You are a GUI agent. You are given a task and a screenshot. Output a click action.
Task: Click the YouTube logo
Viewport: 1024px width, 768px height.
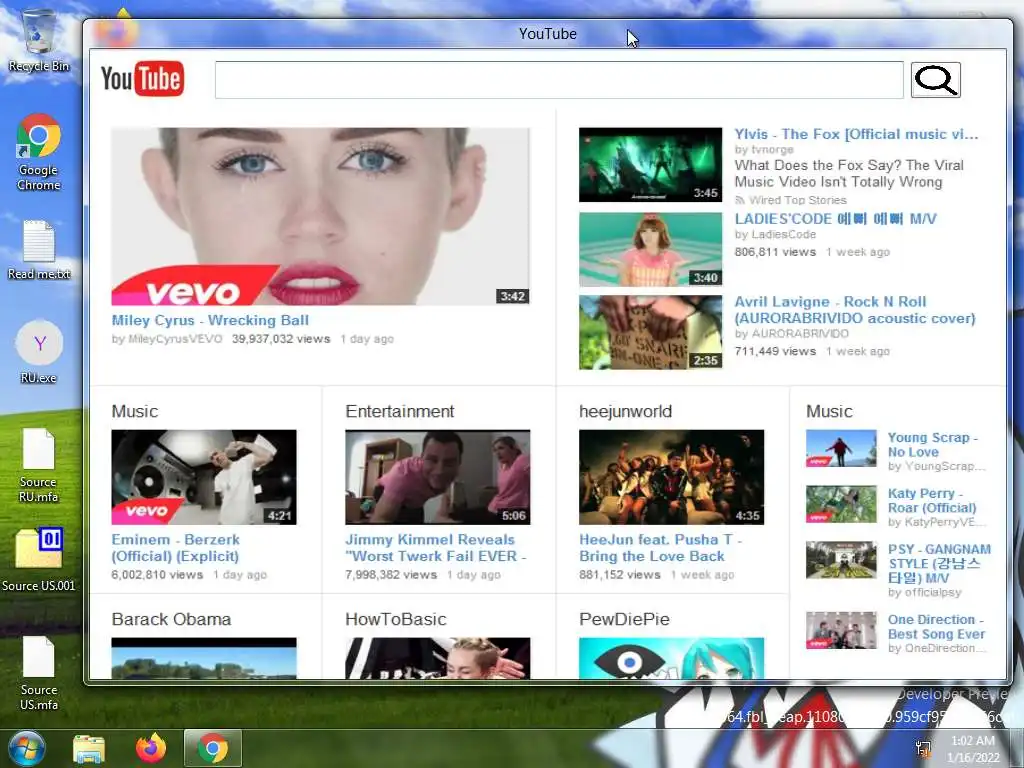[x=142, y=79]
